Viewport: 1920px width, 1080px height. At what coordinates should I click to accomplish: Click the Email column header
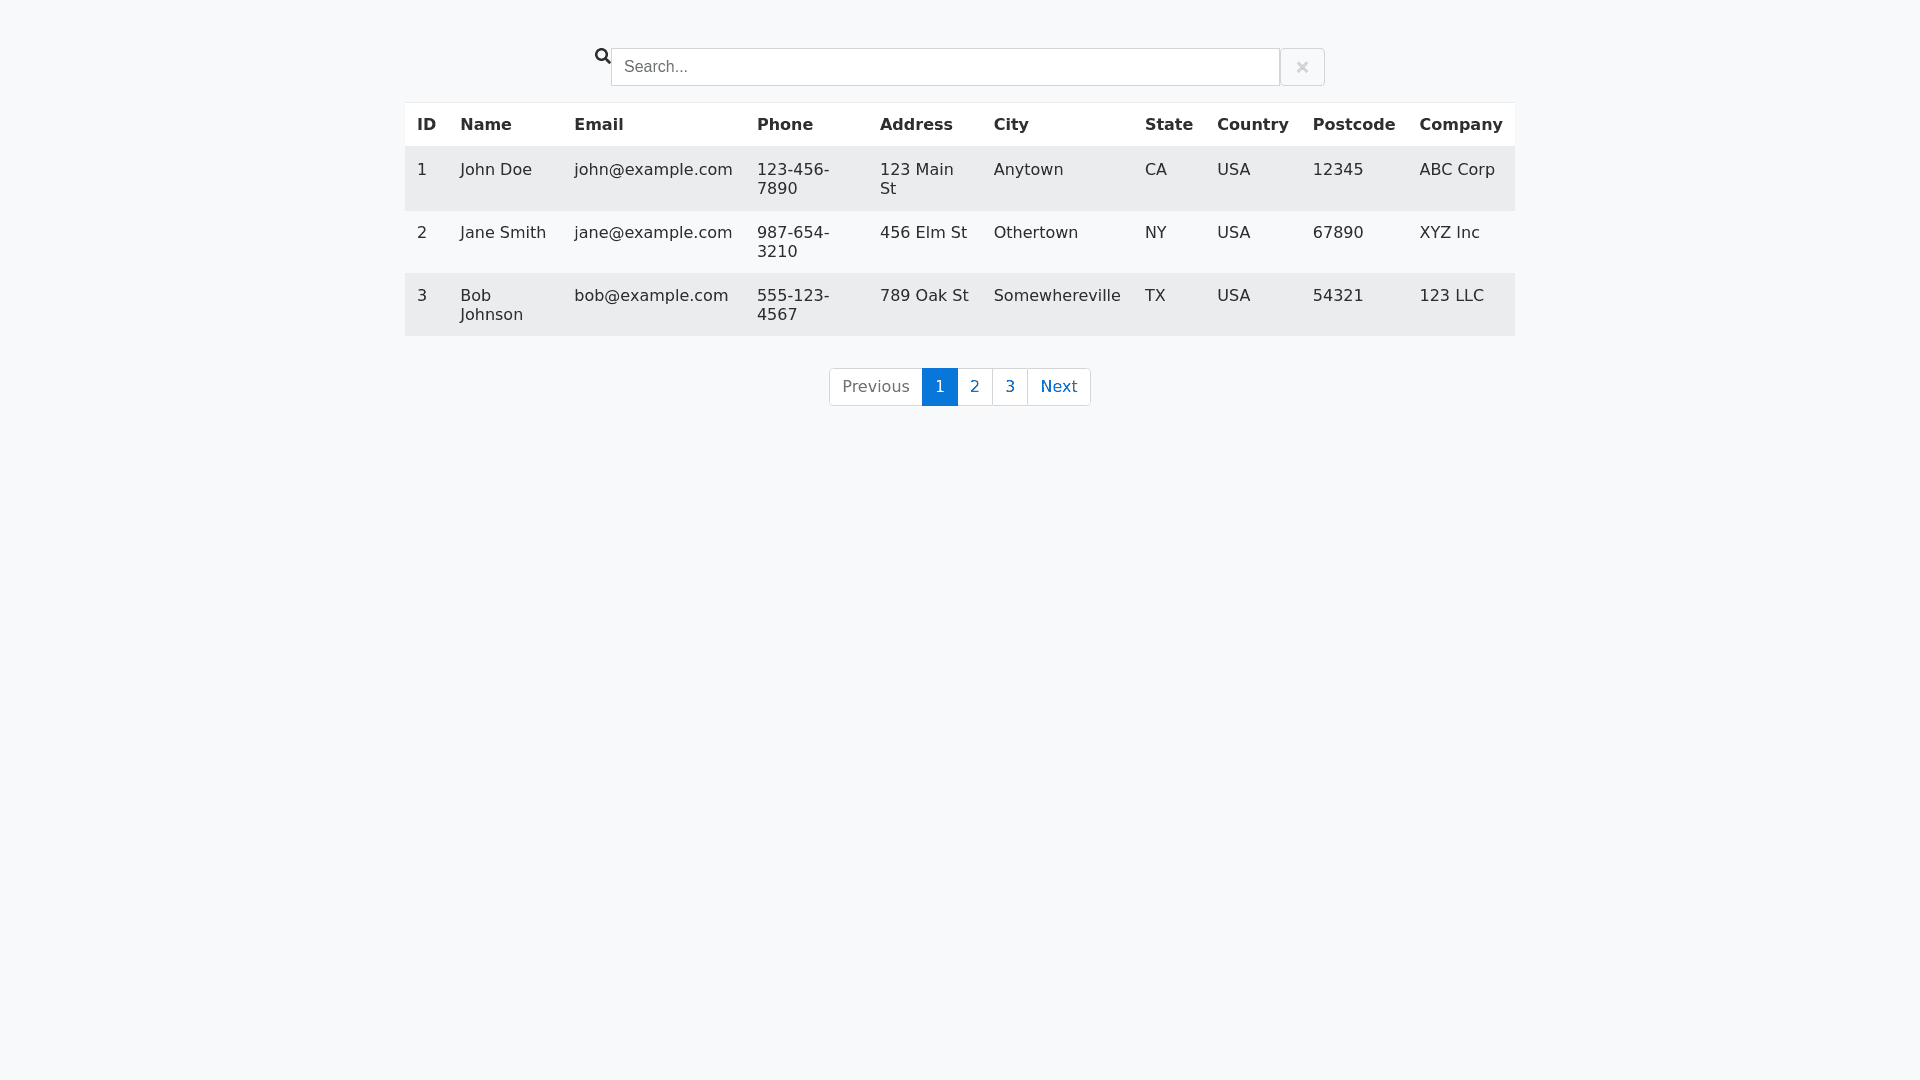coord(598,125)
